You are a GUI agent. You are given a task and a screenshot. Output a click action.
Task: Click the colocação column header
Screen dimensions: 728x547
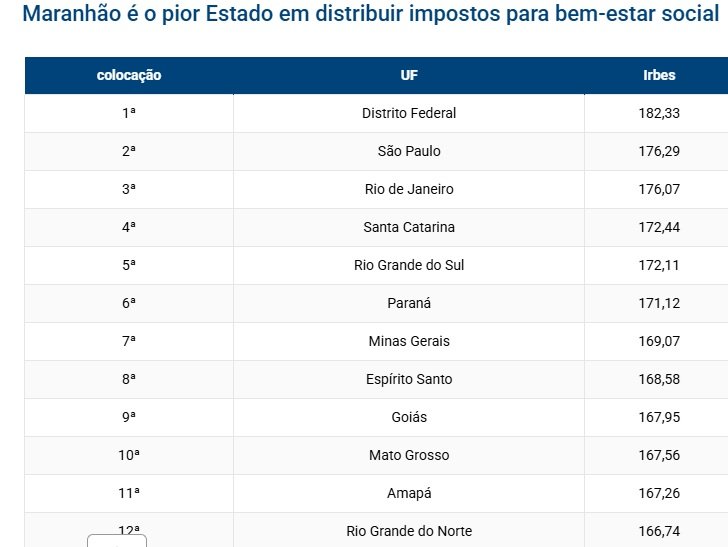click(x=129, y=75)
